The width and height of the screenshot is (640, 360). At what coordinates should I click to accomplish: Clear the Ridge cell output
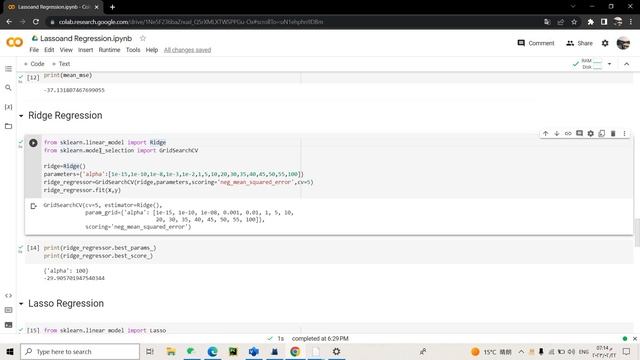(x=33, y=206)
